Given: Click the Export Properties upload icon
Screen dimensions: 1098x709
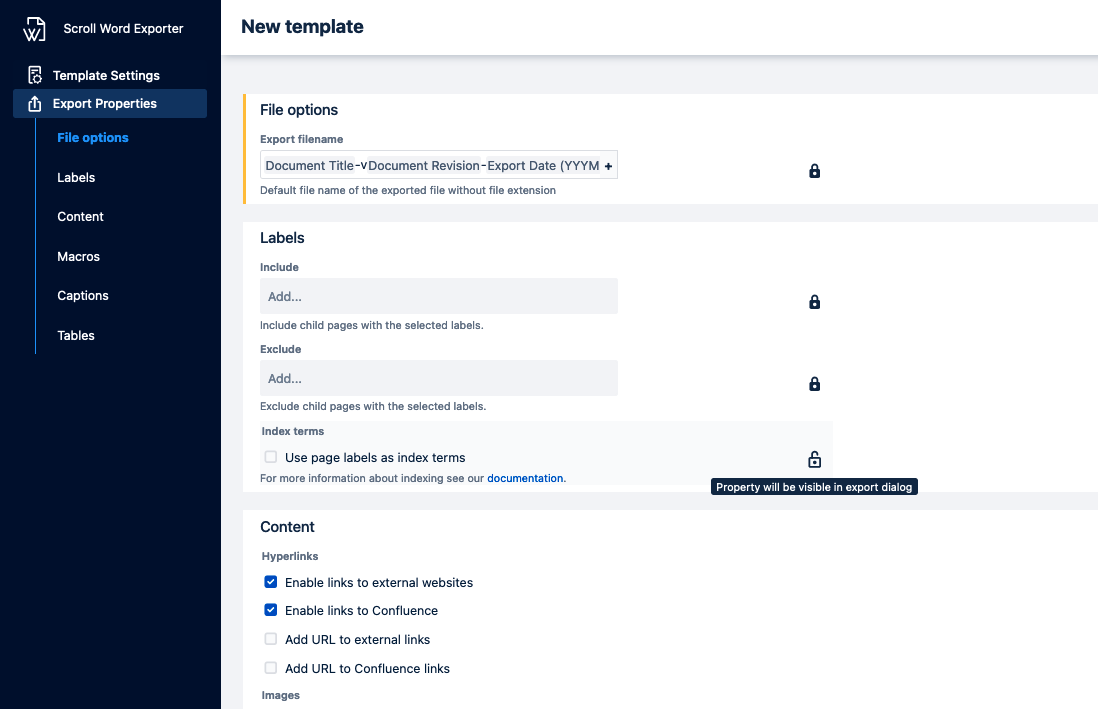Looking at the screenshot, I should coord(35,104).
